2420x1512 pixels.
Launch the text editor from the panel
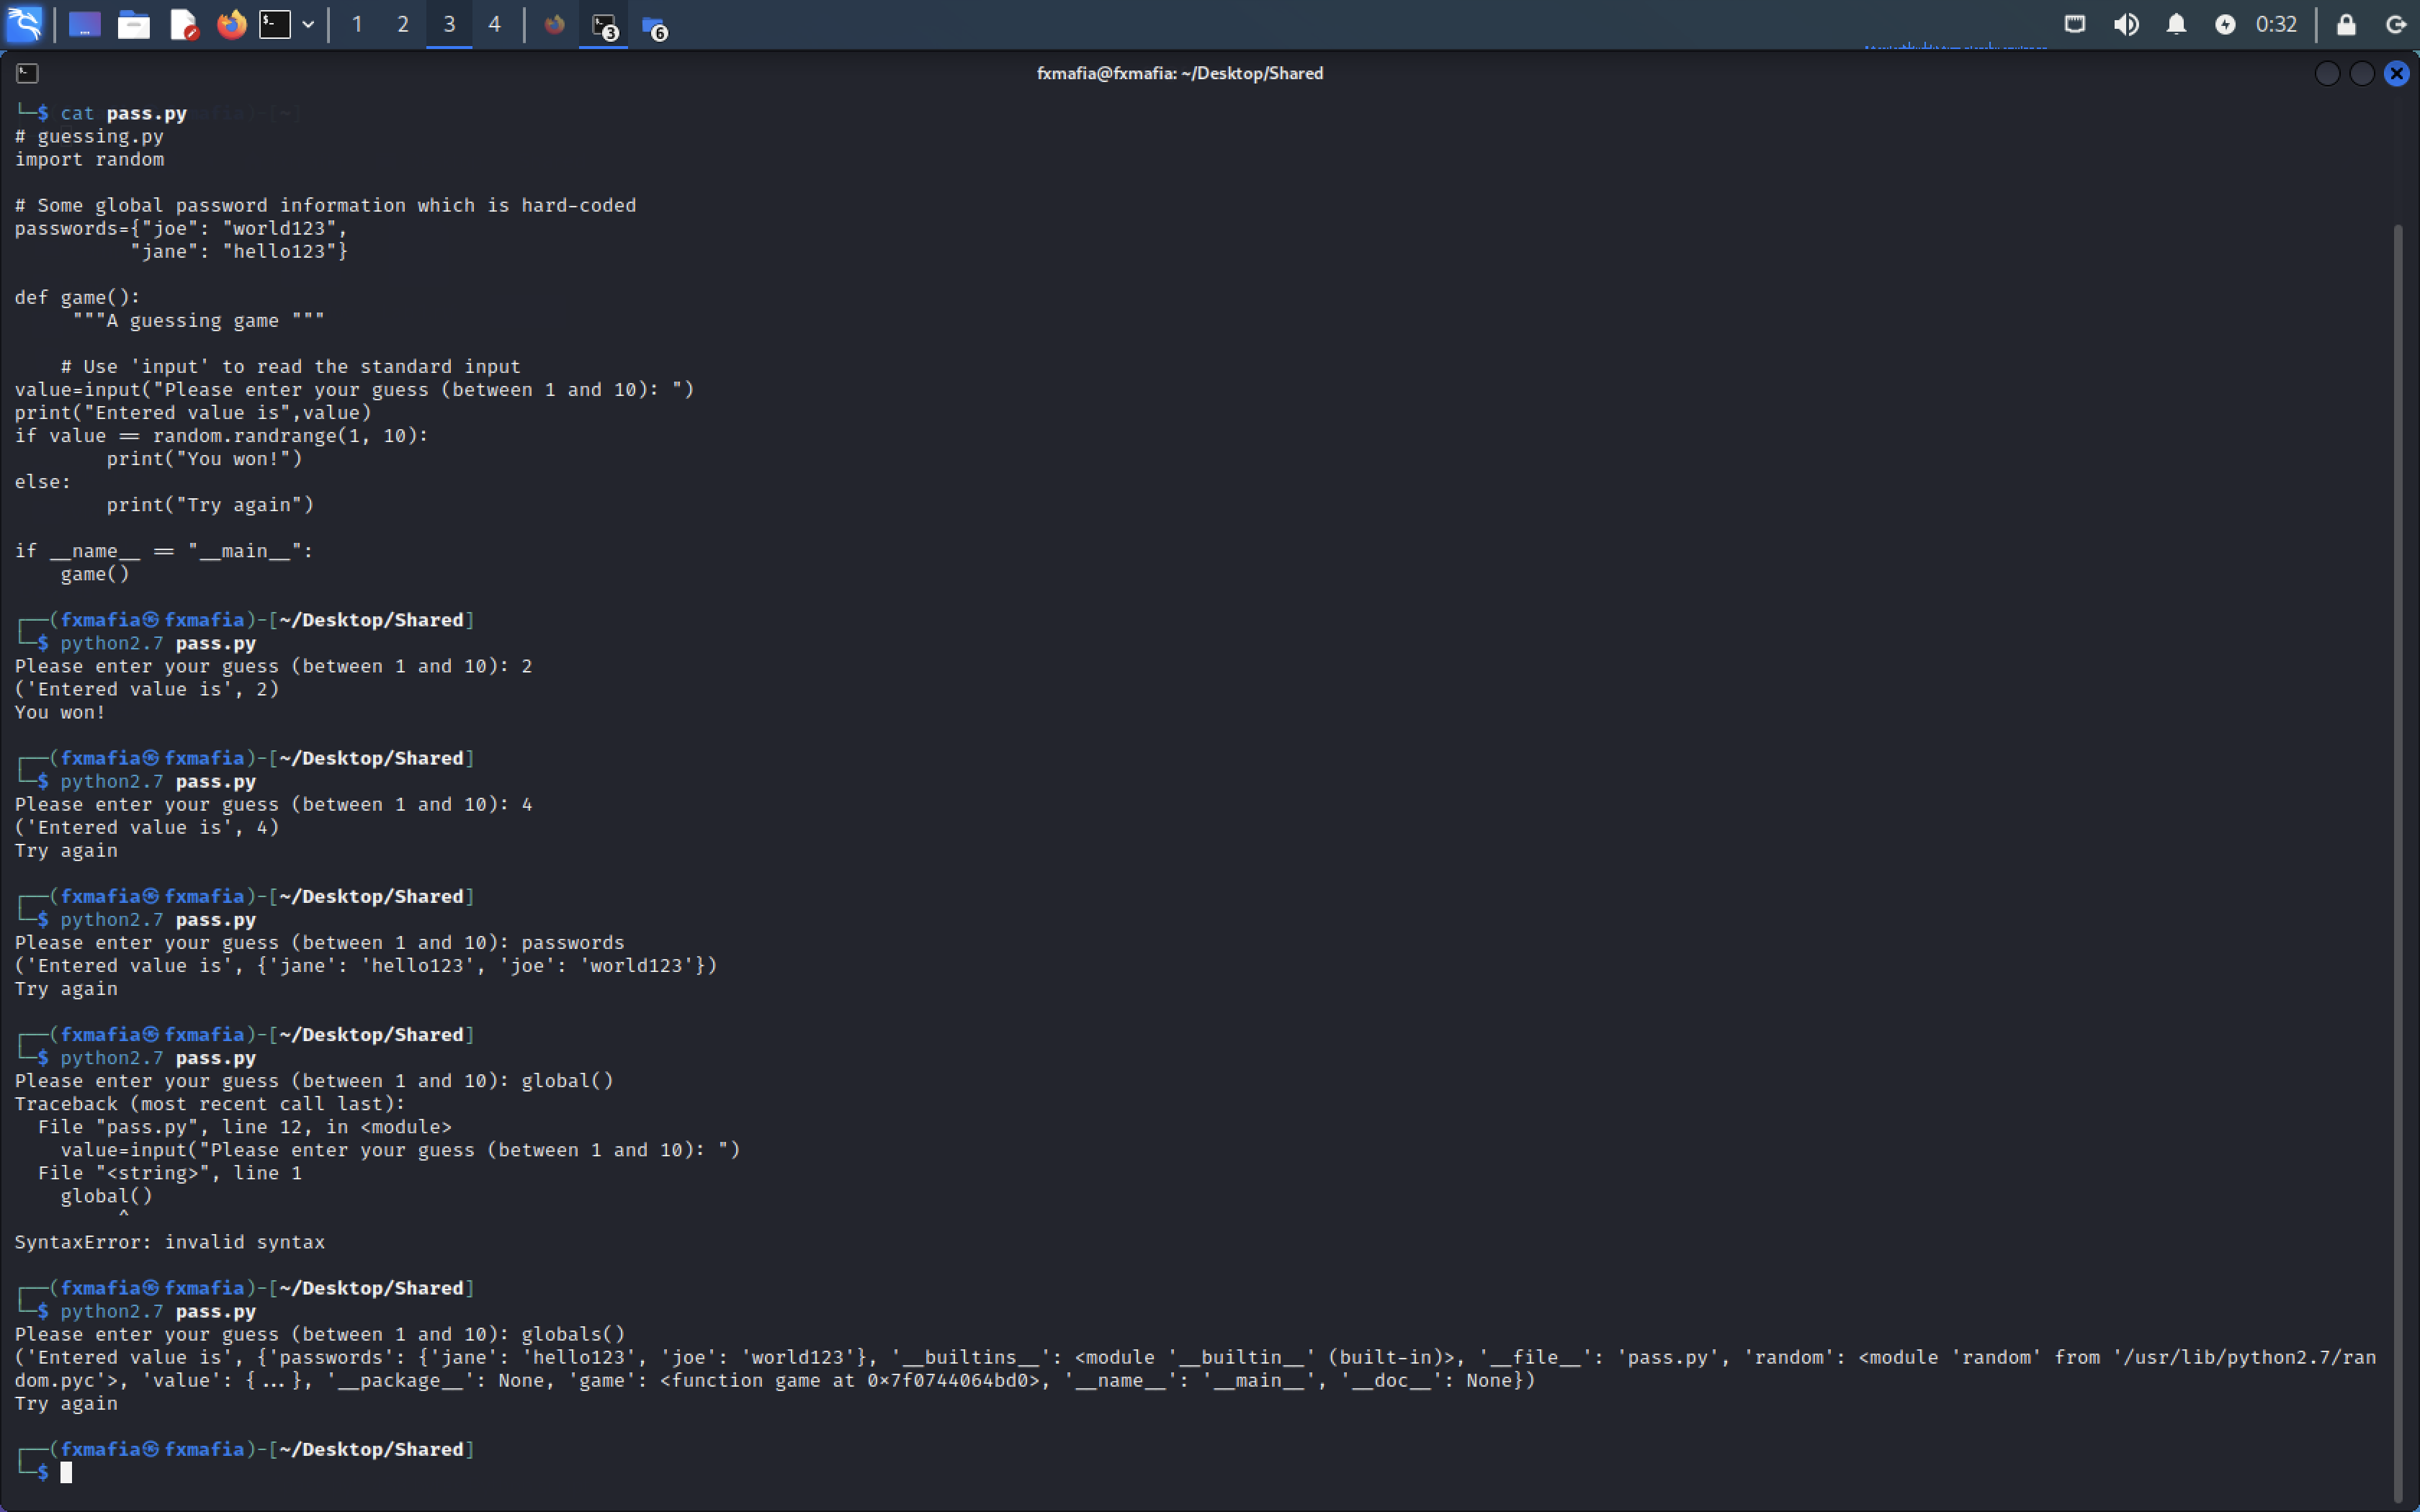pos(184,24)
